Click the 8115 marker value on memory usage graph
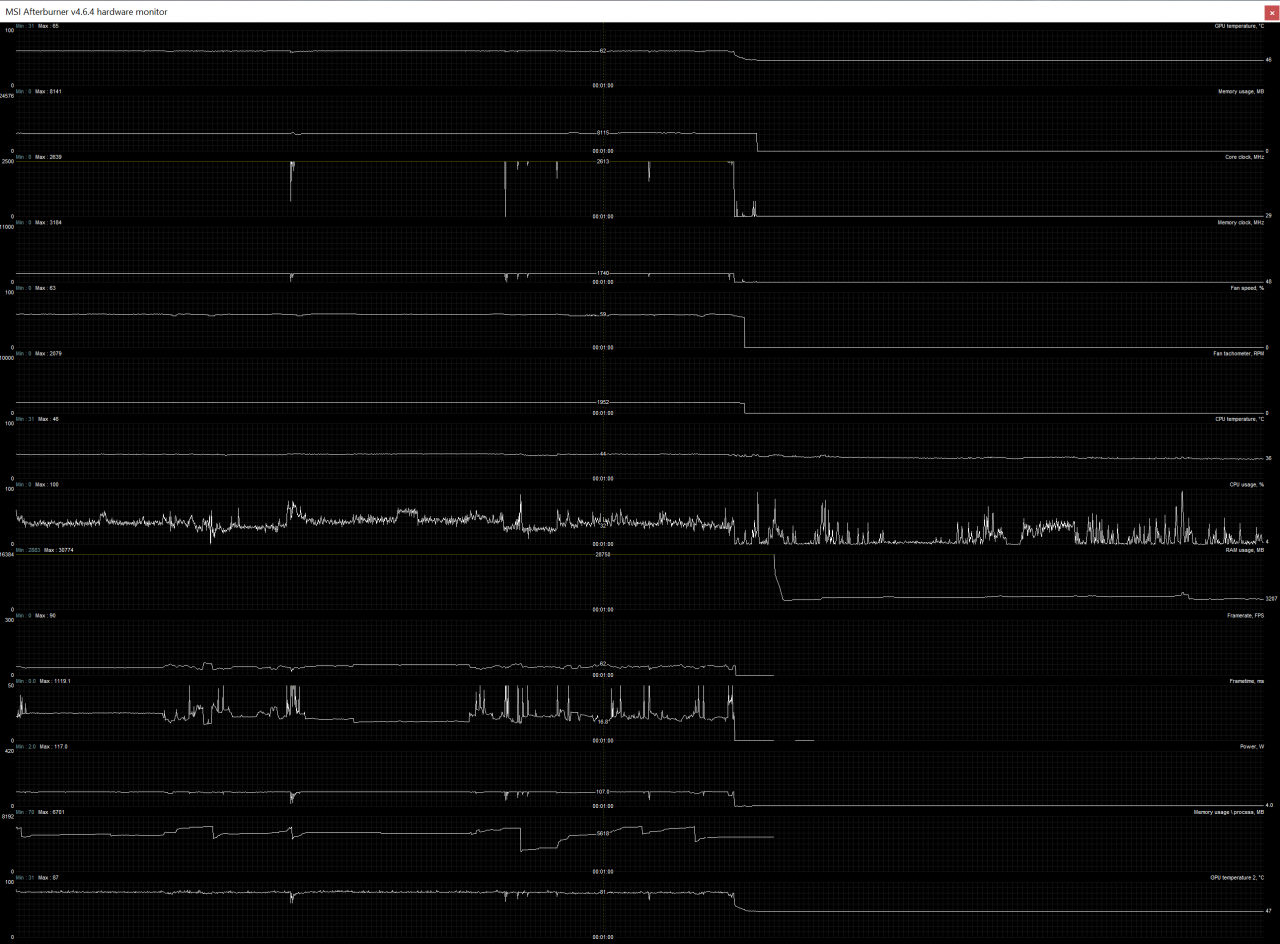Image resolution: width=1280 pixels, height=944 pixels. [603, 132]
